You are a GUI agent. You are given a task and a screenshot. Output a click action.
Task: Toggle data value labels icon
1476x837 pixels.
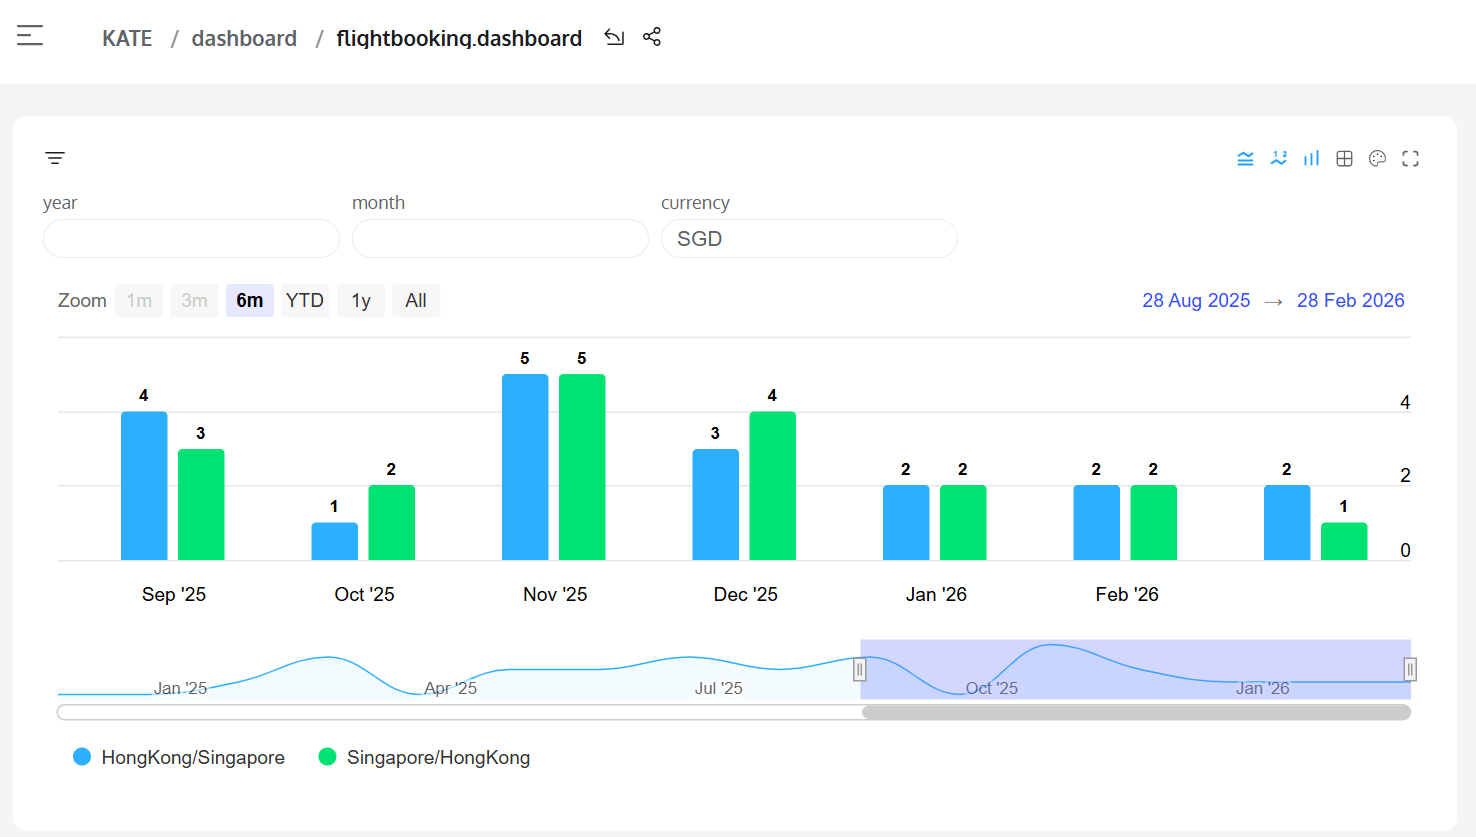[1278, 158]
